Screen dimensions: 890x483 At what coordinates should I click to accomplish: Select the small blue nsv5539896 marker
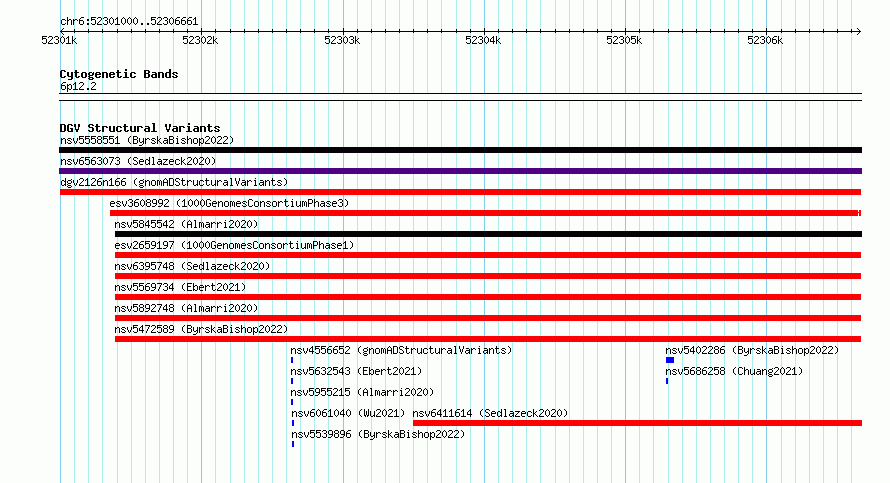293,444
